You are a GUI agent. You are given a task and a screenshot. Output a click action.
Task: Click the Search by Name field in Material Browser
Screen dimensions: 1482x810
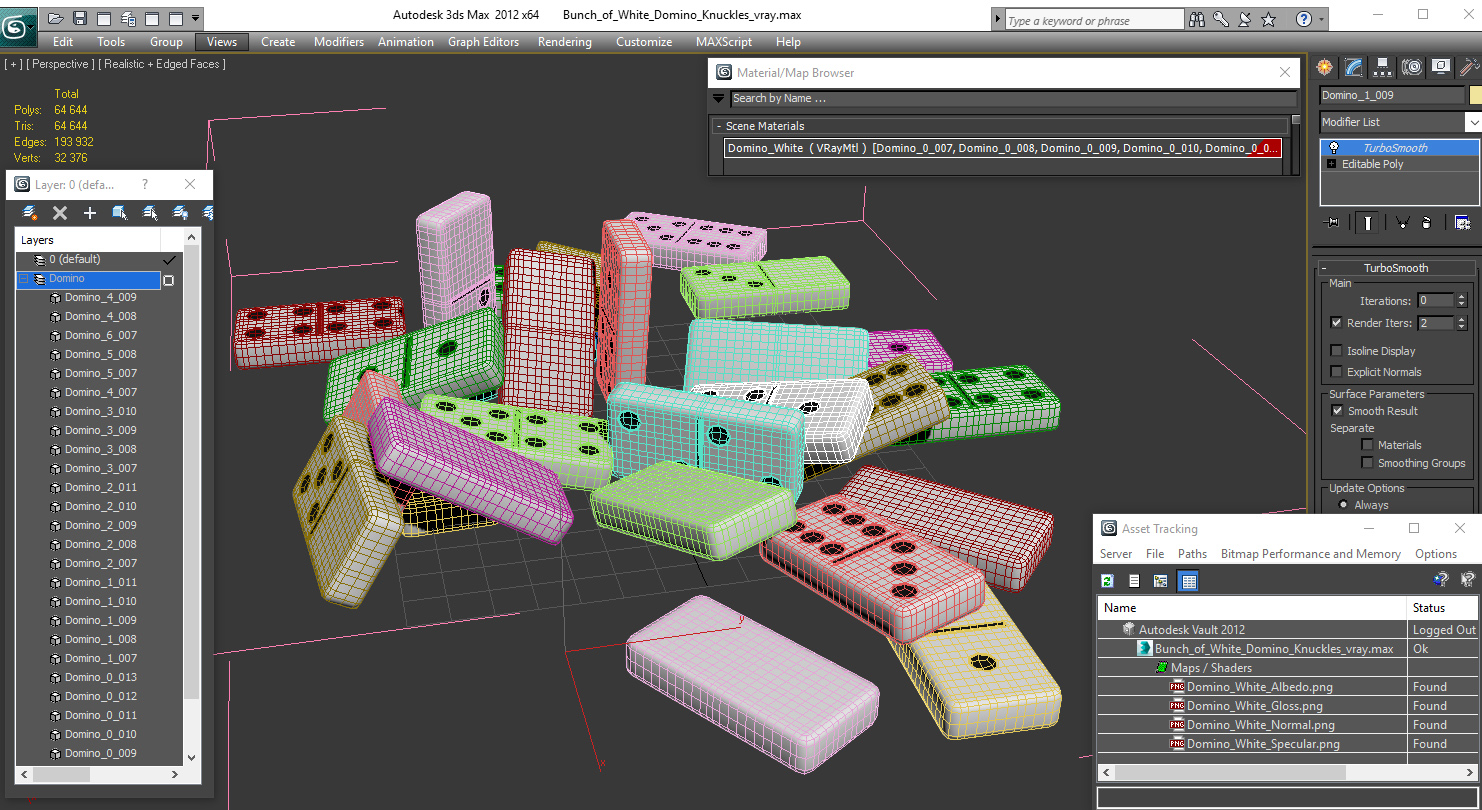pos(1012,98)
